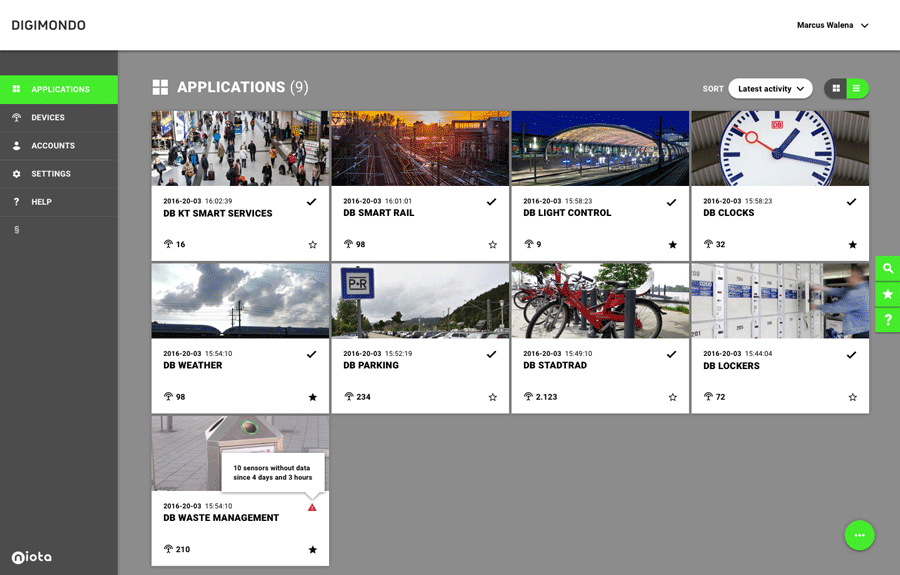This screenshot has width=900, height=575.
Task: Click the DB Lockers thumbnail image
Action: pyautogui.click(x=780, y=301)
